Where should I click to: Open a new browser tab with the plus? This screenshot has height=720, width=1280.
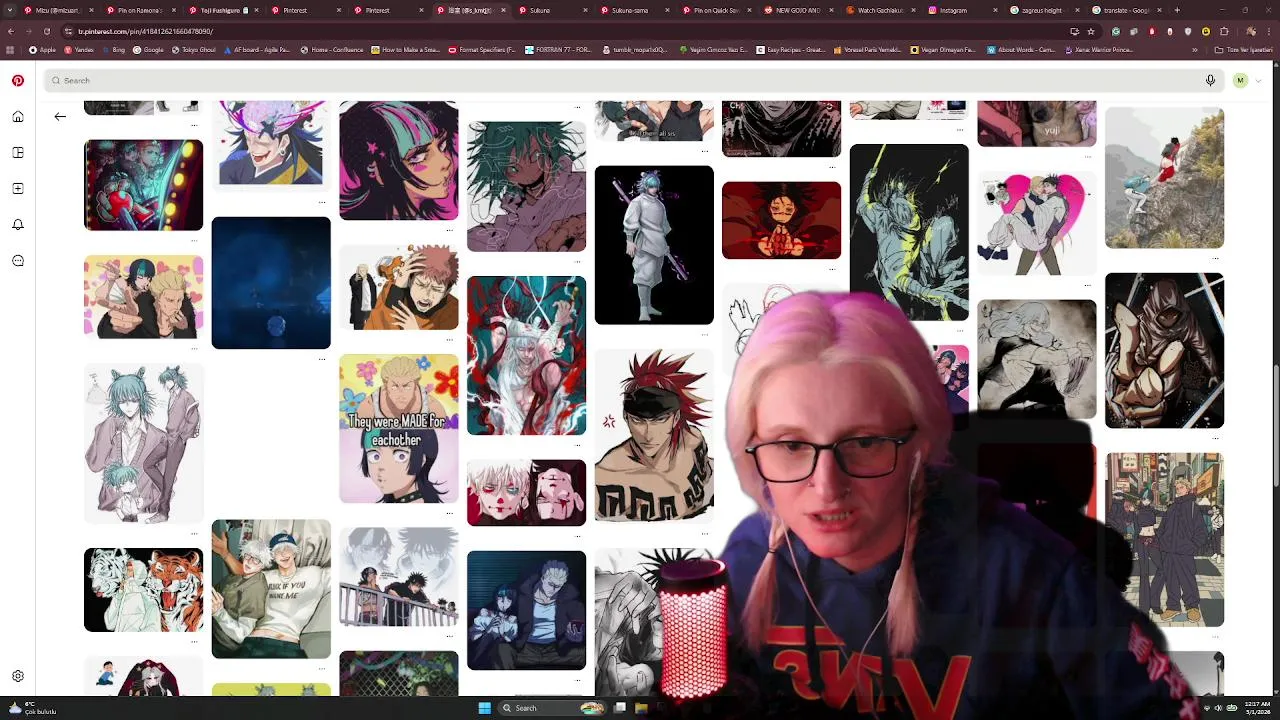[x=1177, y=10]
